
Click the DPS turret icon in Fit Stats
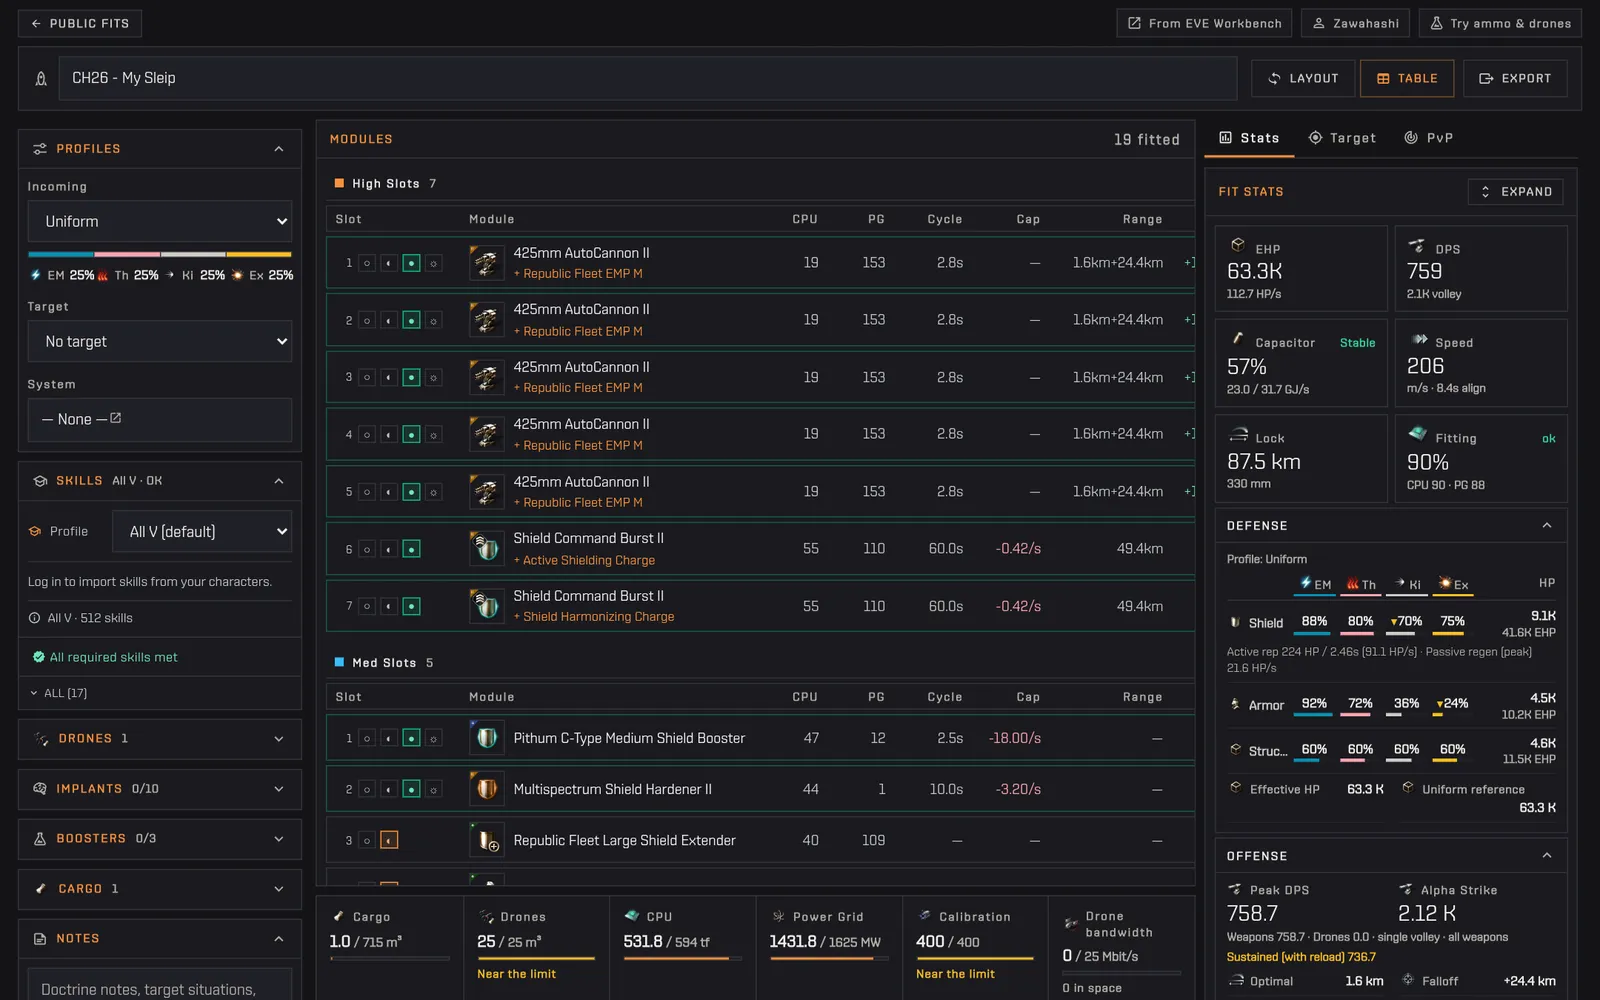(1417, 245)
